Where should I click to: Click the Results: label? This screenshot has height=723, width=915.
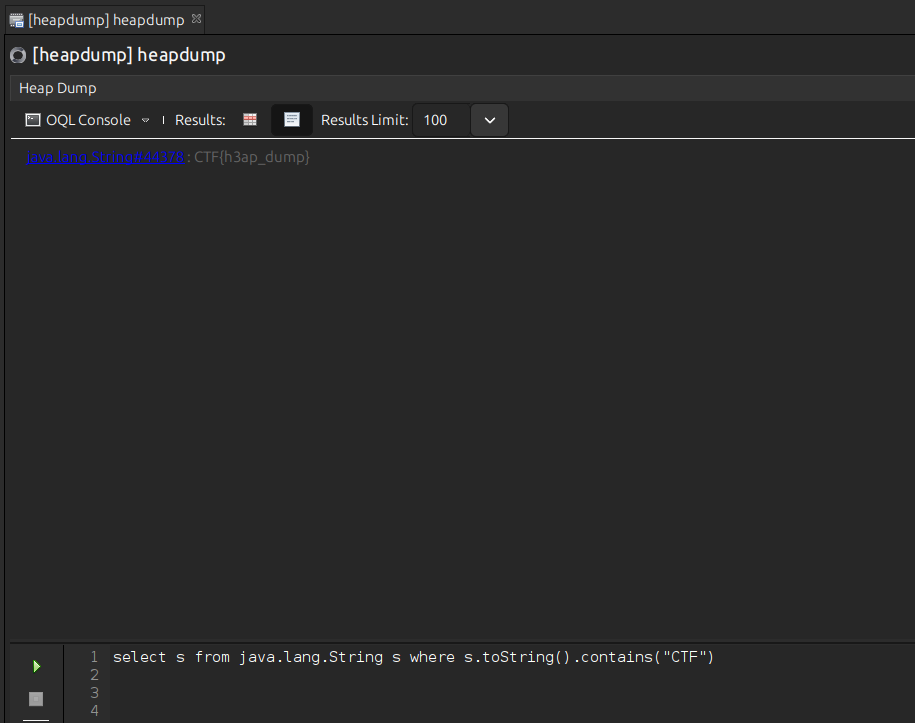(x=200, y=120)
